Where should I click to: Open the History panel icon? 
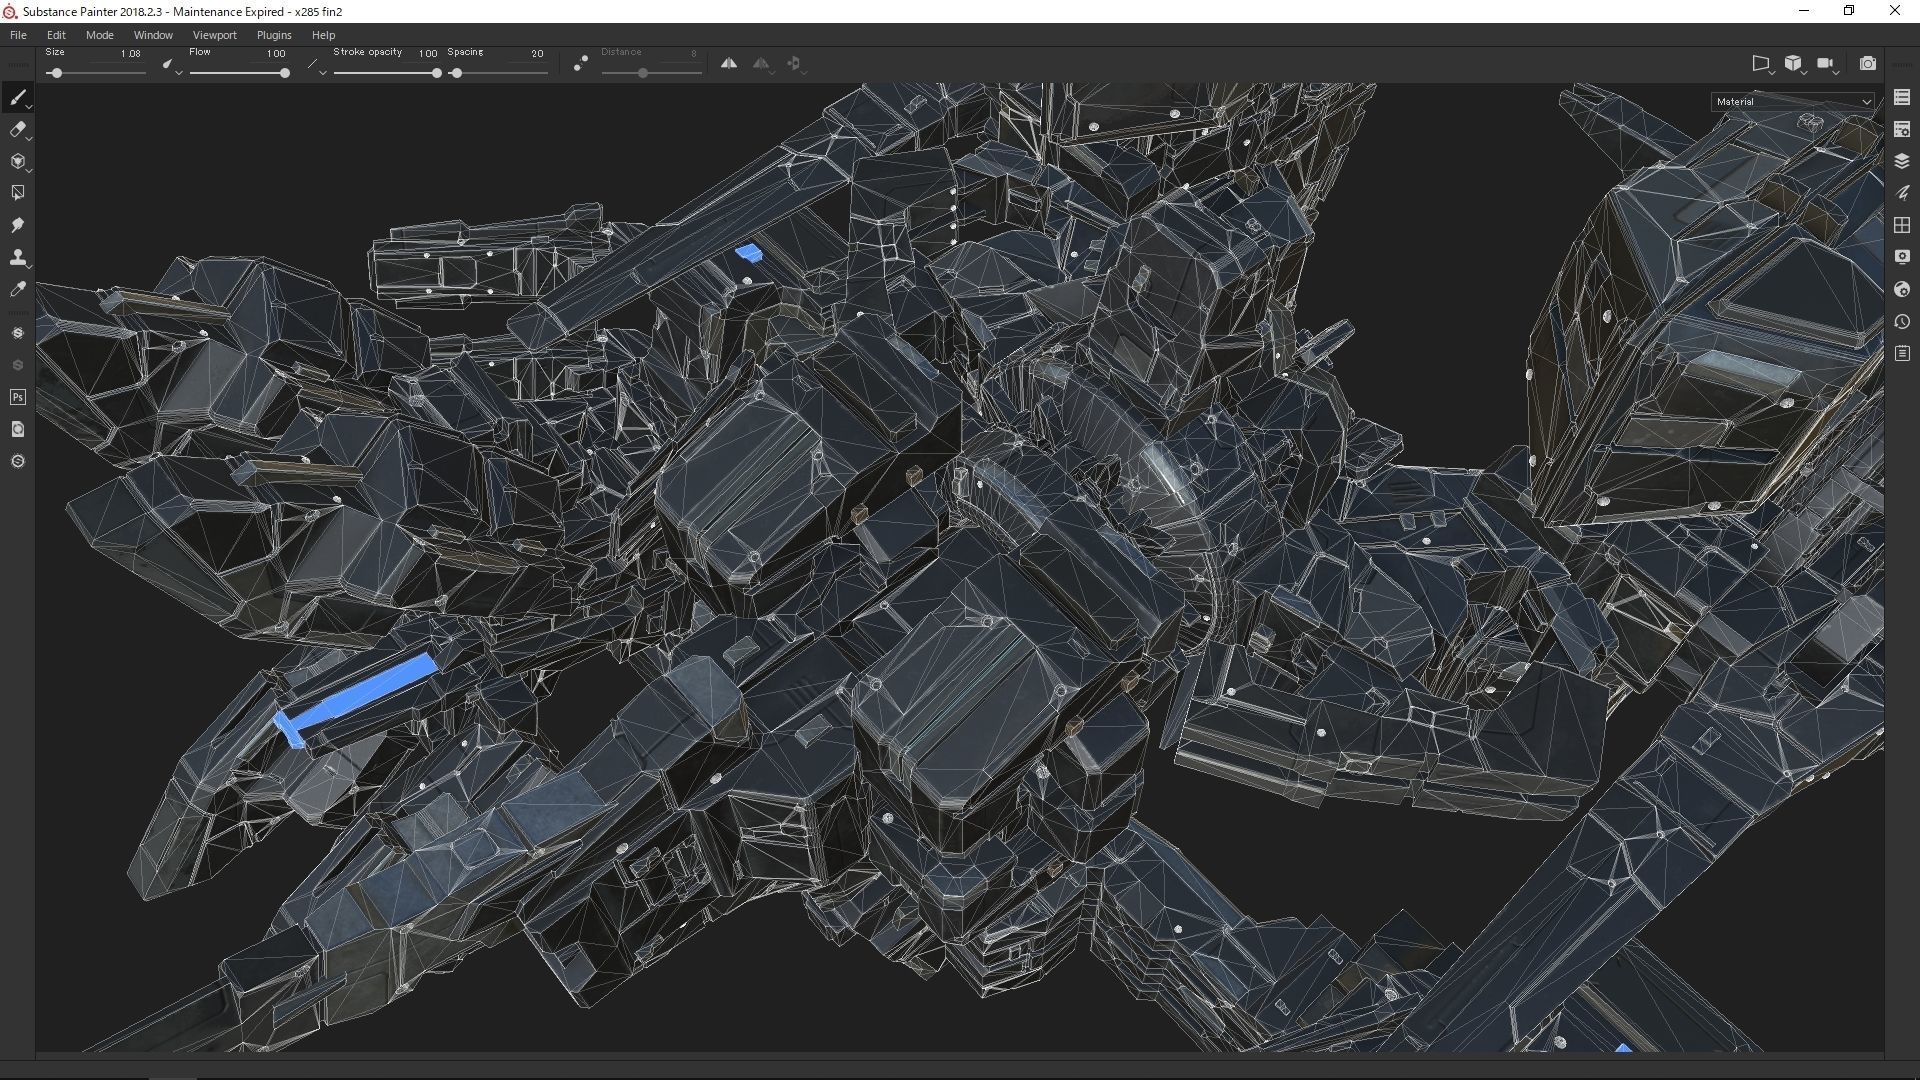coord(1902,322)
